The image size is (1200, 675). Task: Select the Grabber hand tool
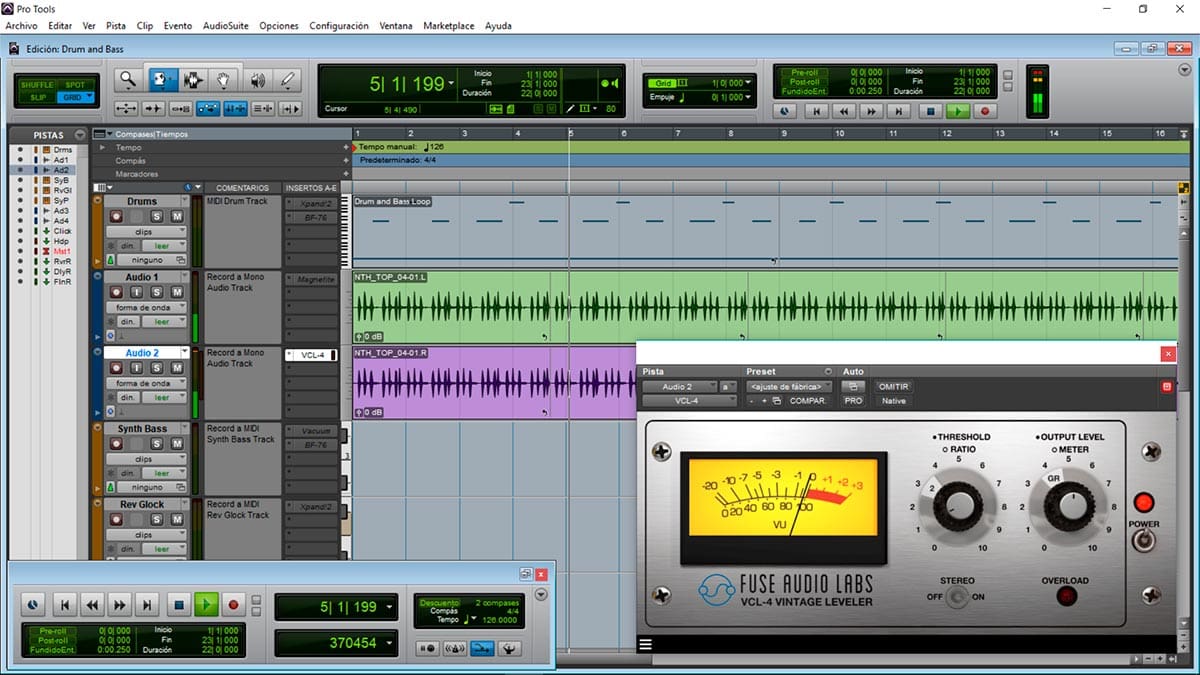225,80
